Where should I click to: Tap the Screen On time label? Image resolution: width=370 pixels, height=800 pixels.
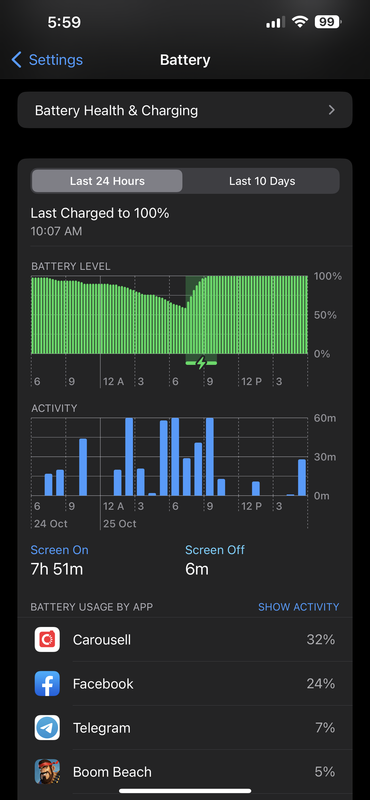click(59, 550)
